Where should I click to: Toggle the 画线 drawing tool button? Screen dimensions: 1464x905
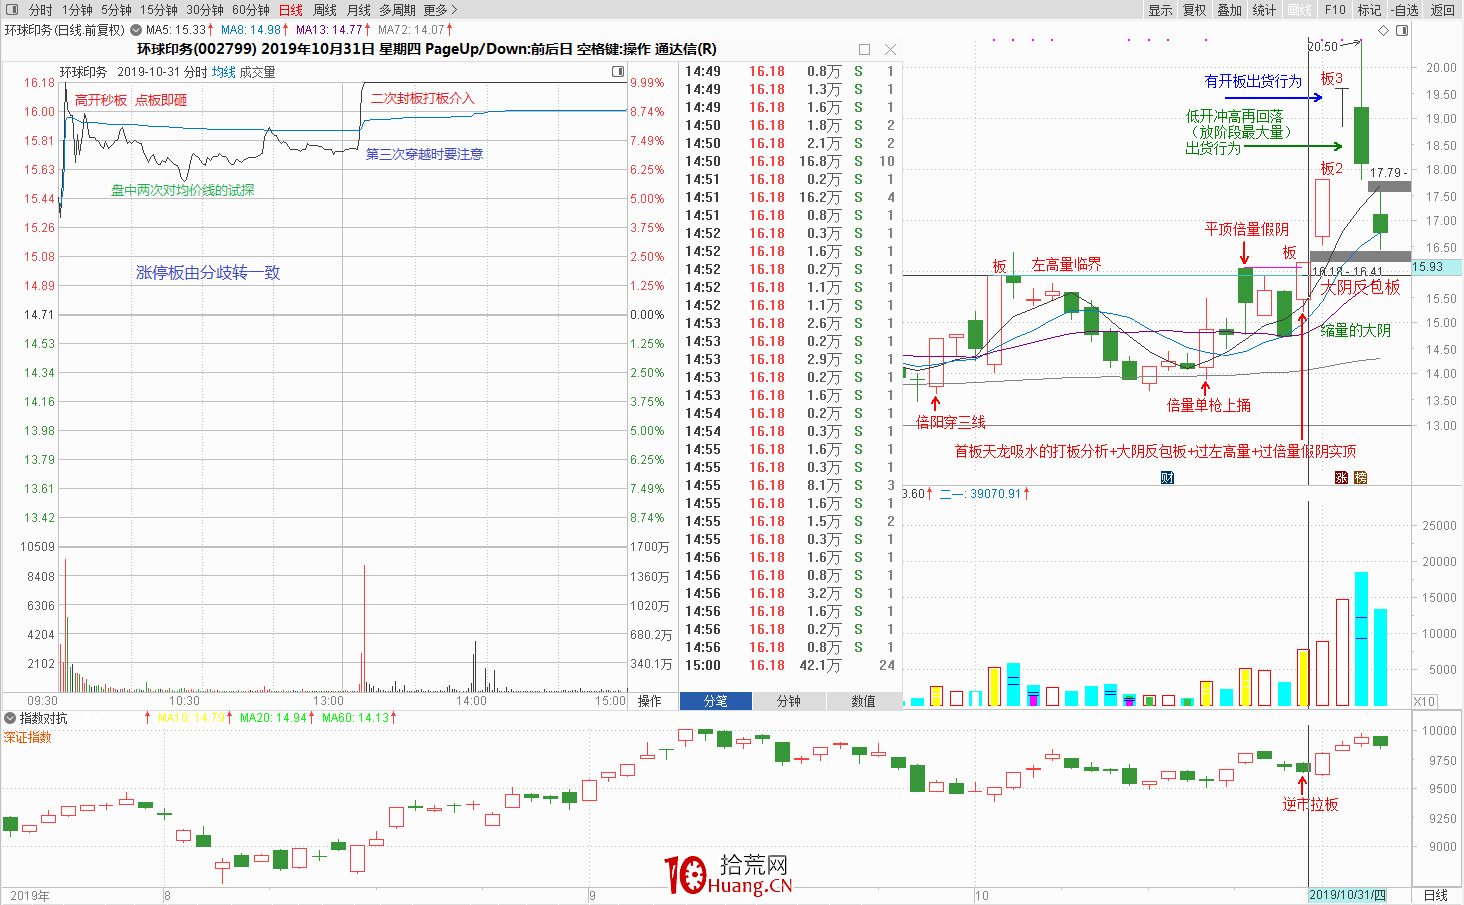[x=1299, y=9]
